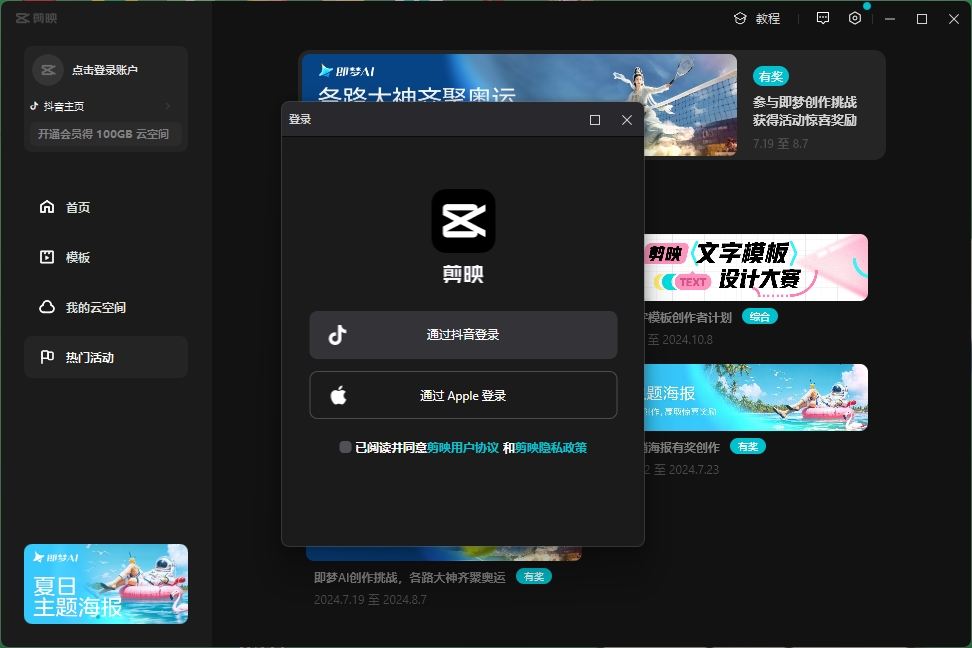The height and width of the screenshot is (648, 972).
Task: Open the settings hexagon icon
Action: coord(855,18)
